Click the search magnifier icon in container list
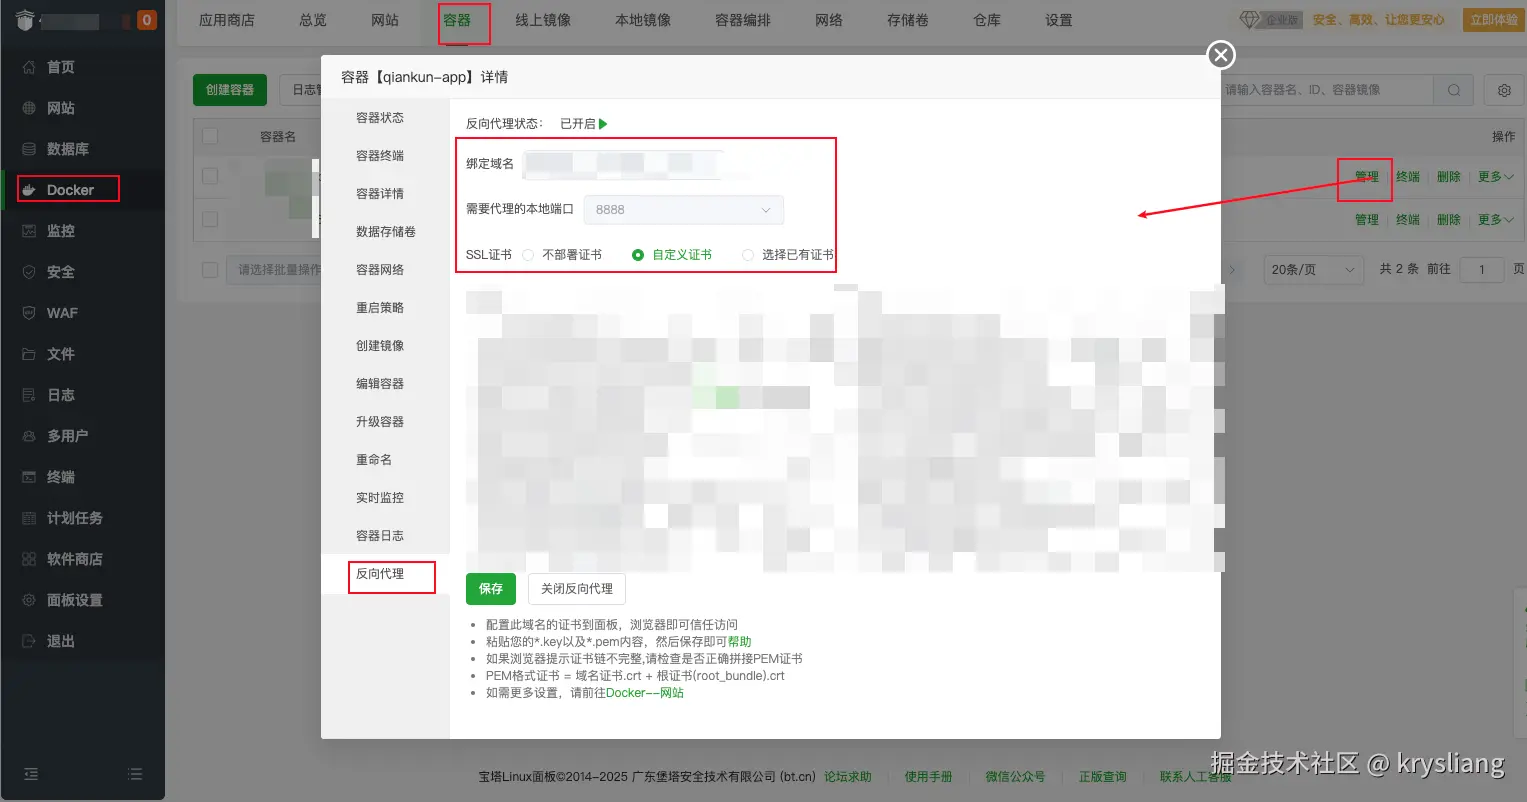The width and height of the screenshot is (1527, 802). (x=1454, y=90)
